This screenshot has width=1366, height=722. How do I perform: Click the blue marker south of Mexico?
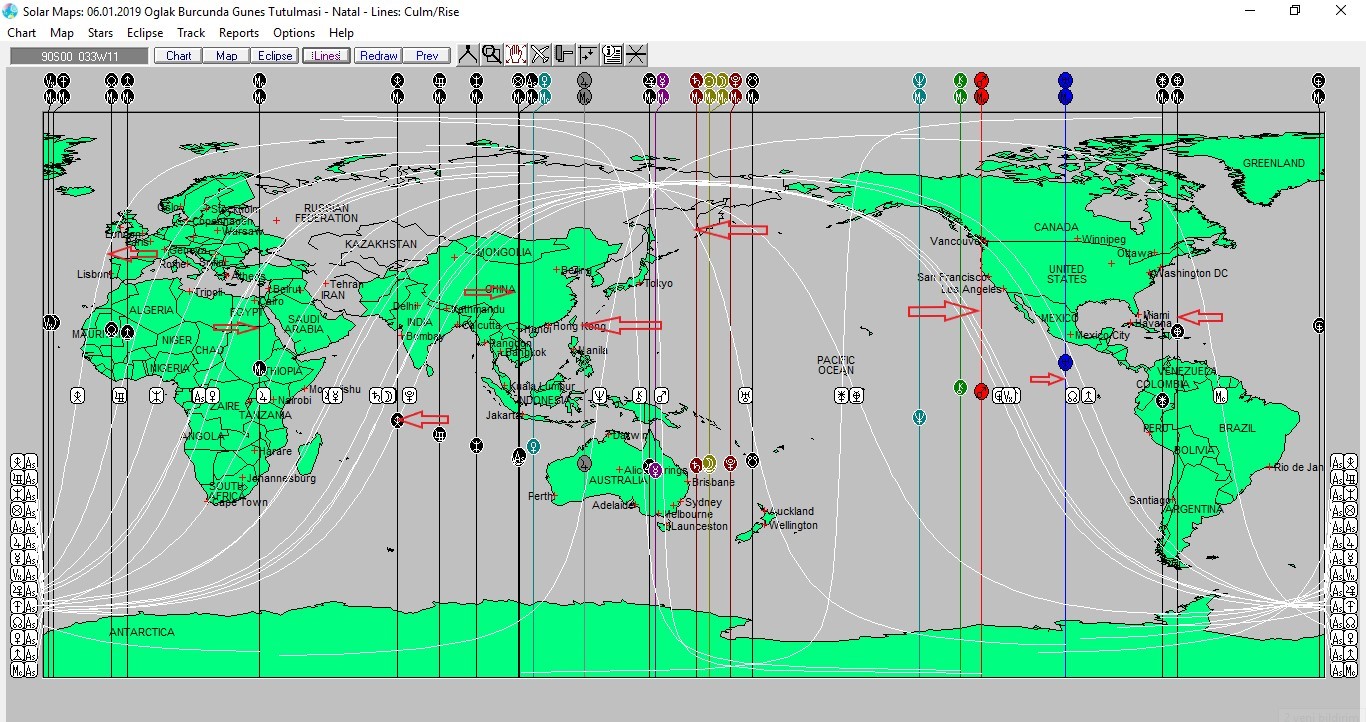coord(1065,362)
